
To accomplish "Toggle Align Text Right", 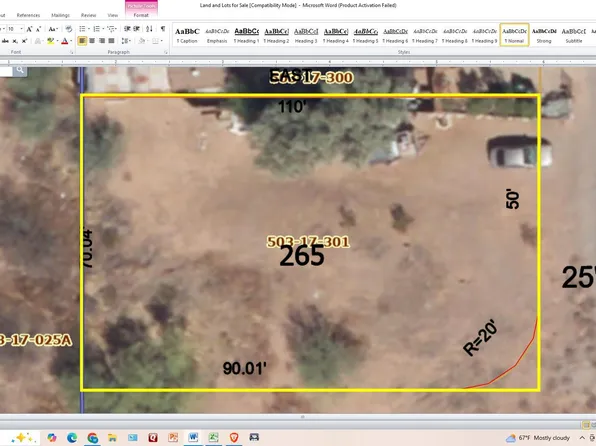I will coord(101,41).
